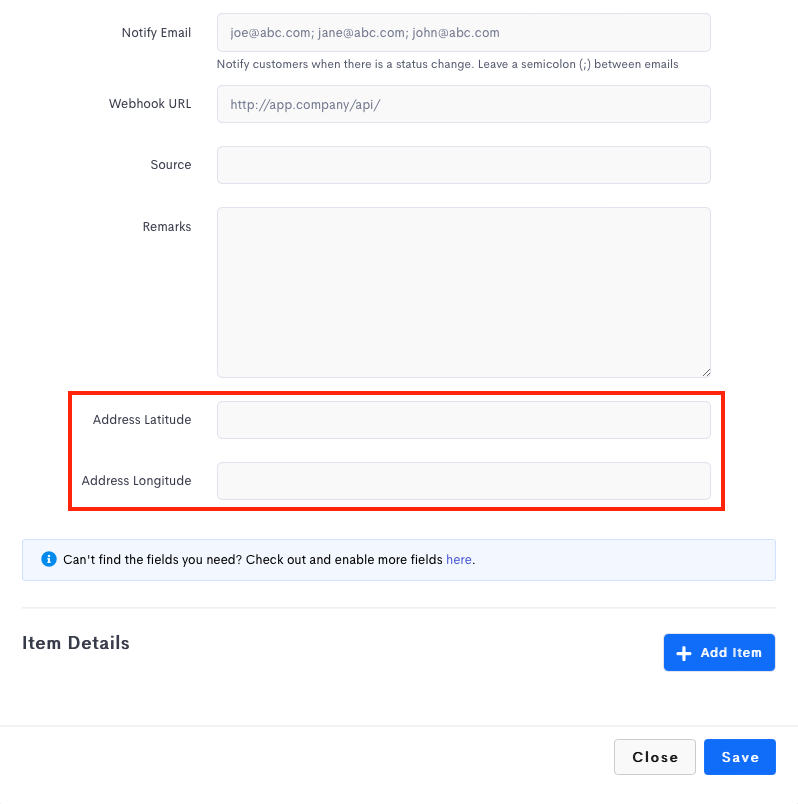Click the blue info icon in banner
The width and height of the screenshot is (798, 804).
coord(49,560)
